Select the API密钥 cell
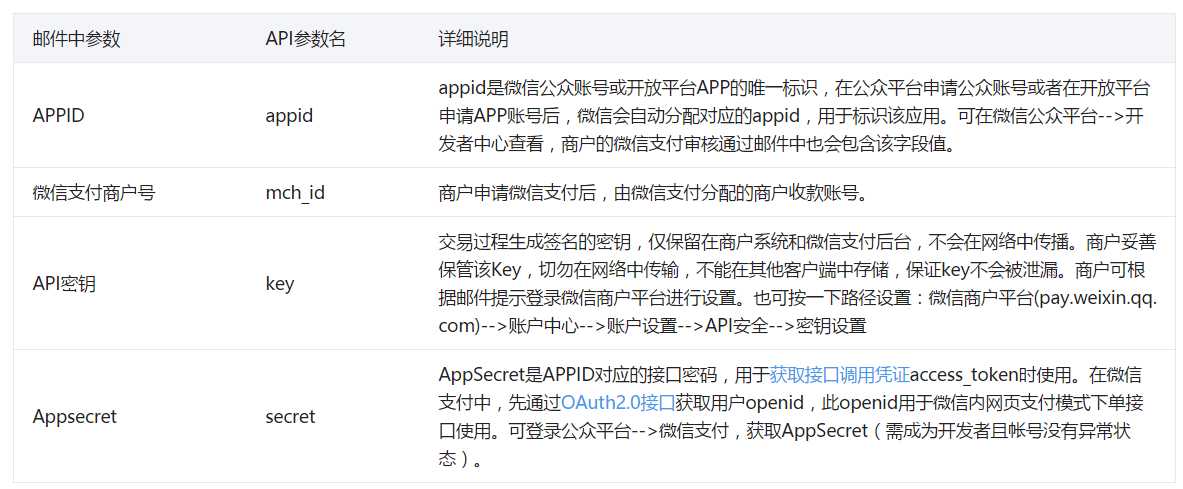1183x489 pixels. pyautogui.click(x=64, y=284)
